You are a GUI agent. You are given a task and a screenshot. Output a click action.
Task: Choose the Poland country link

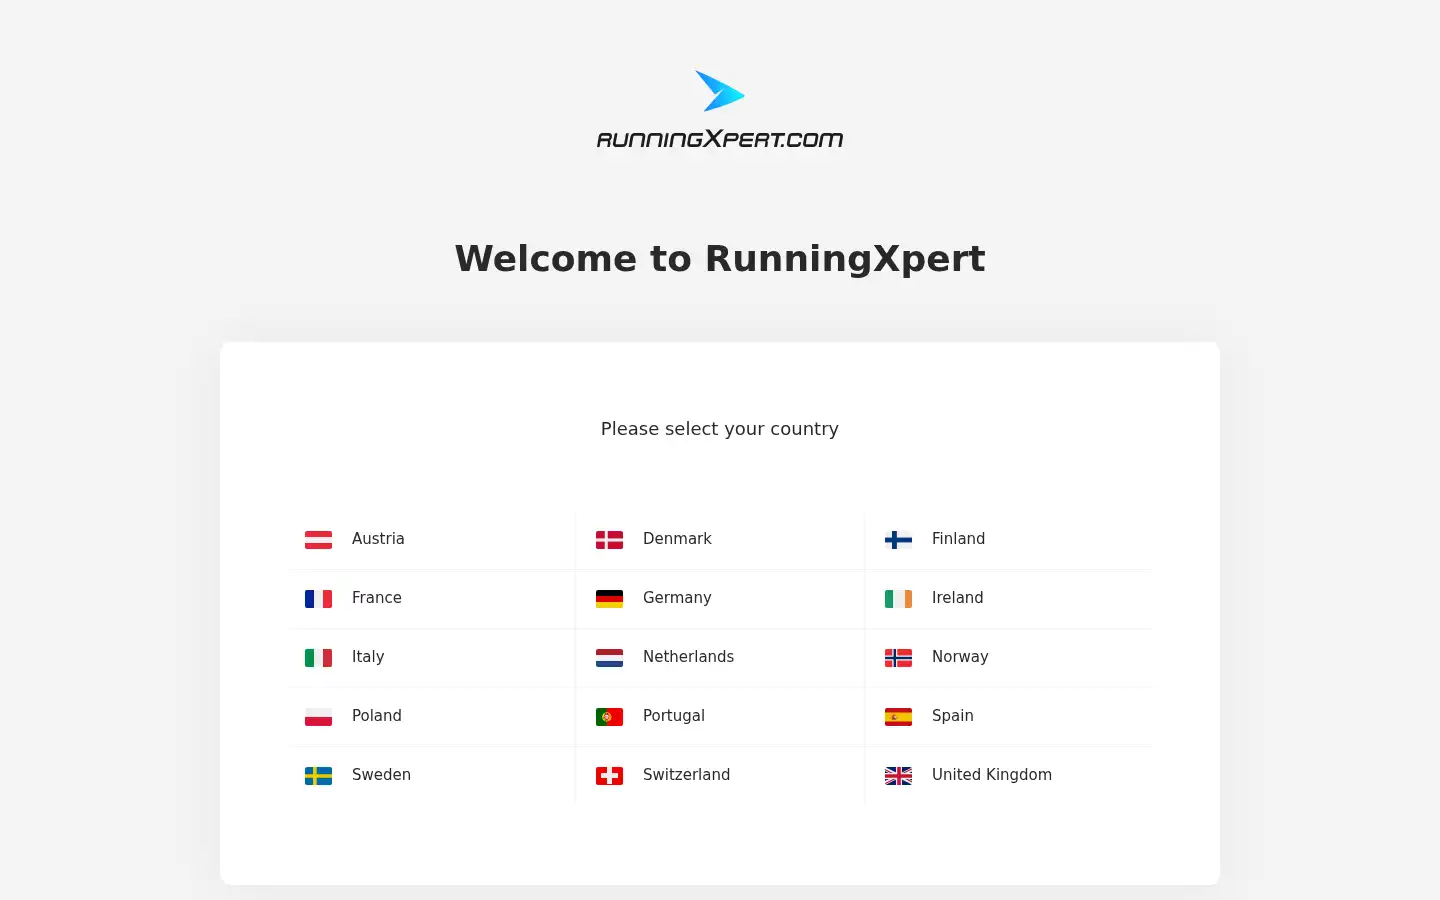[x=377, y=716]
